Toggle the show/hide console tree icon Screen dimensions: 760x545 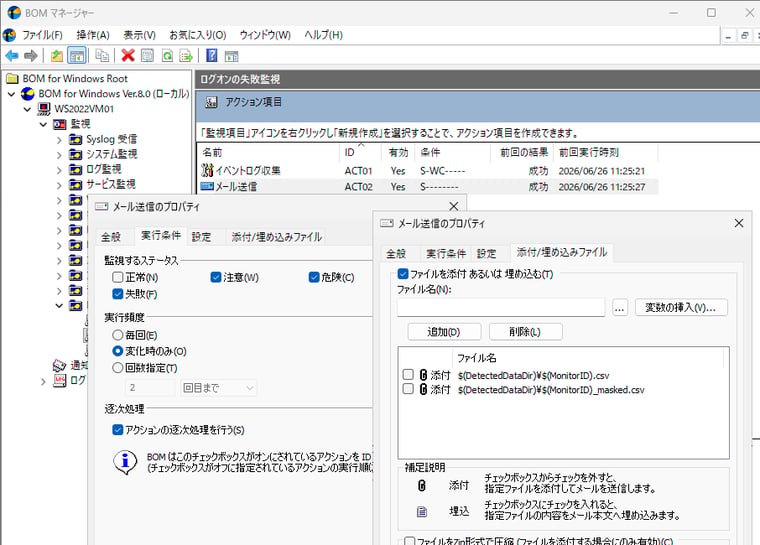click(77, 56)
